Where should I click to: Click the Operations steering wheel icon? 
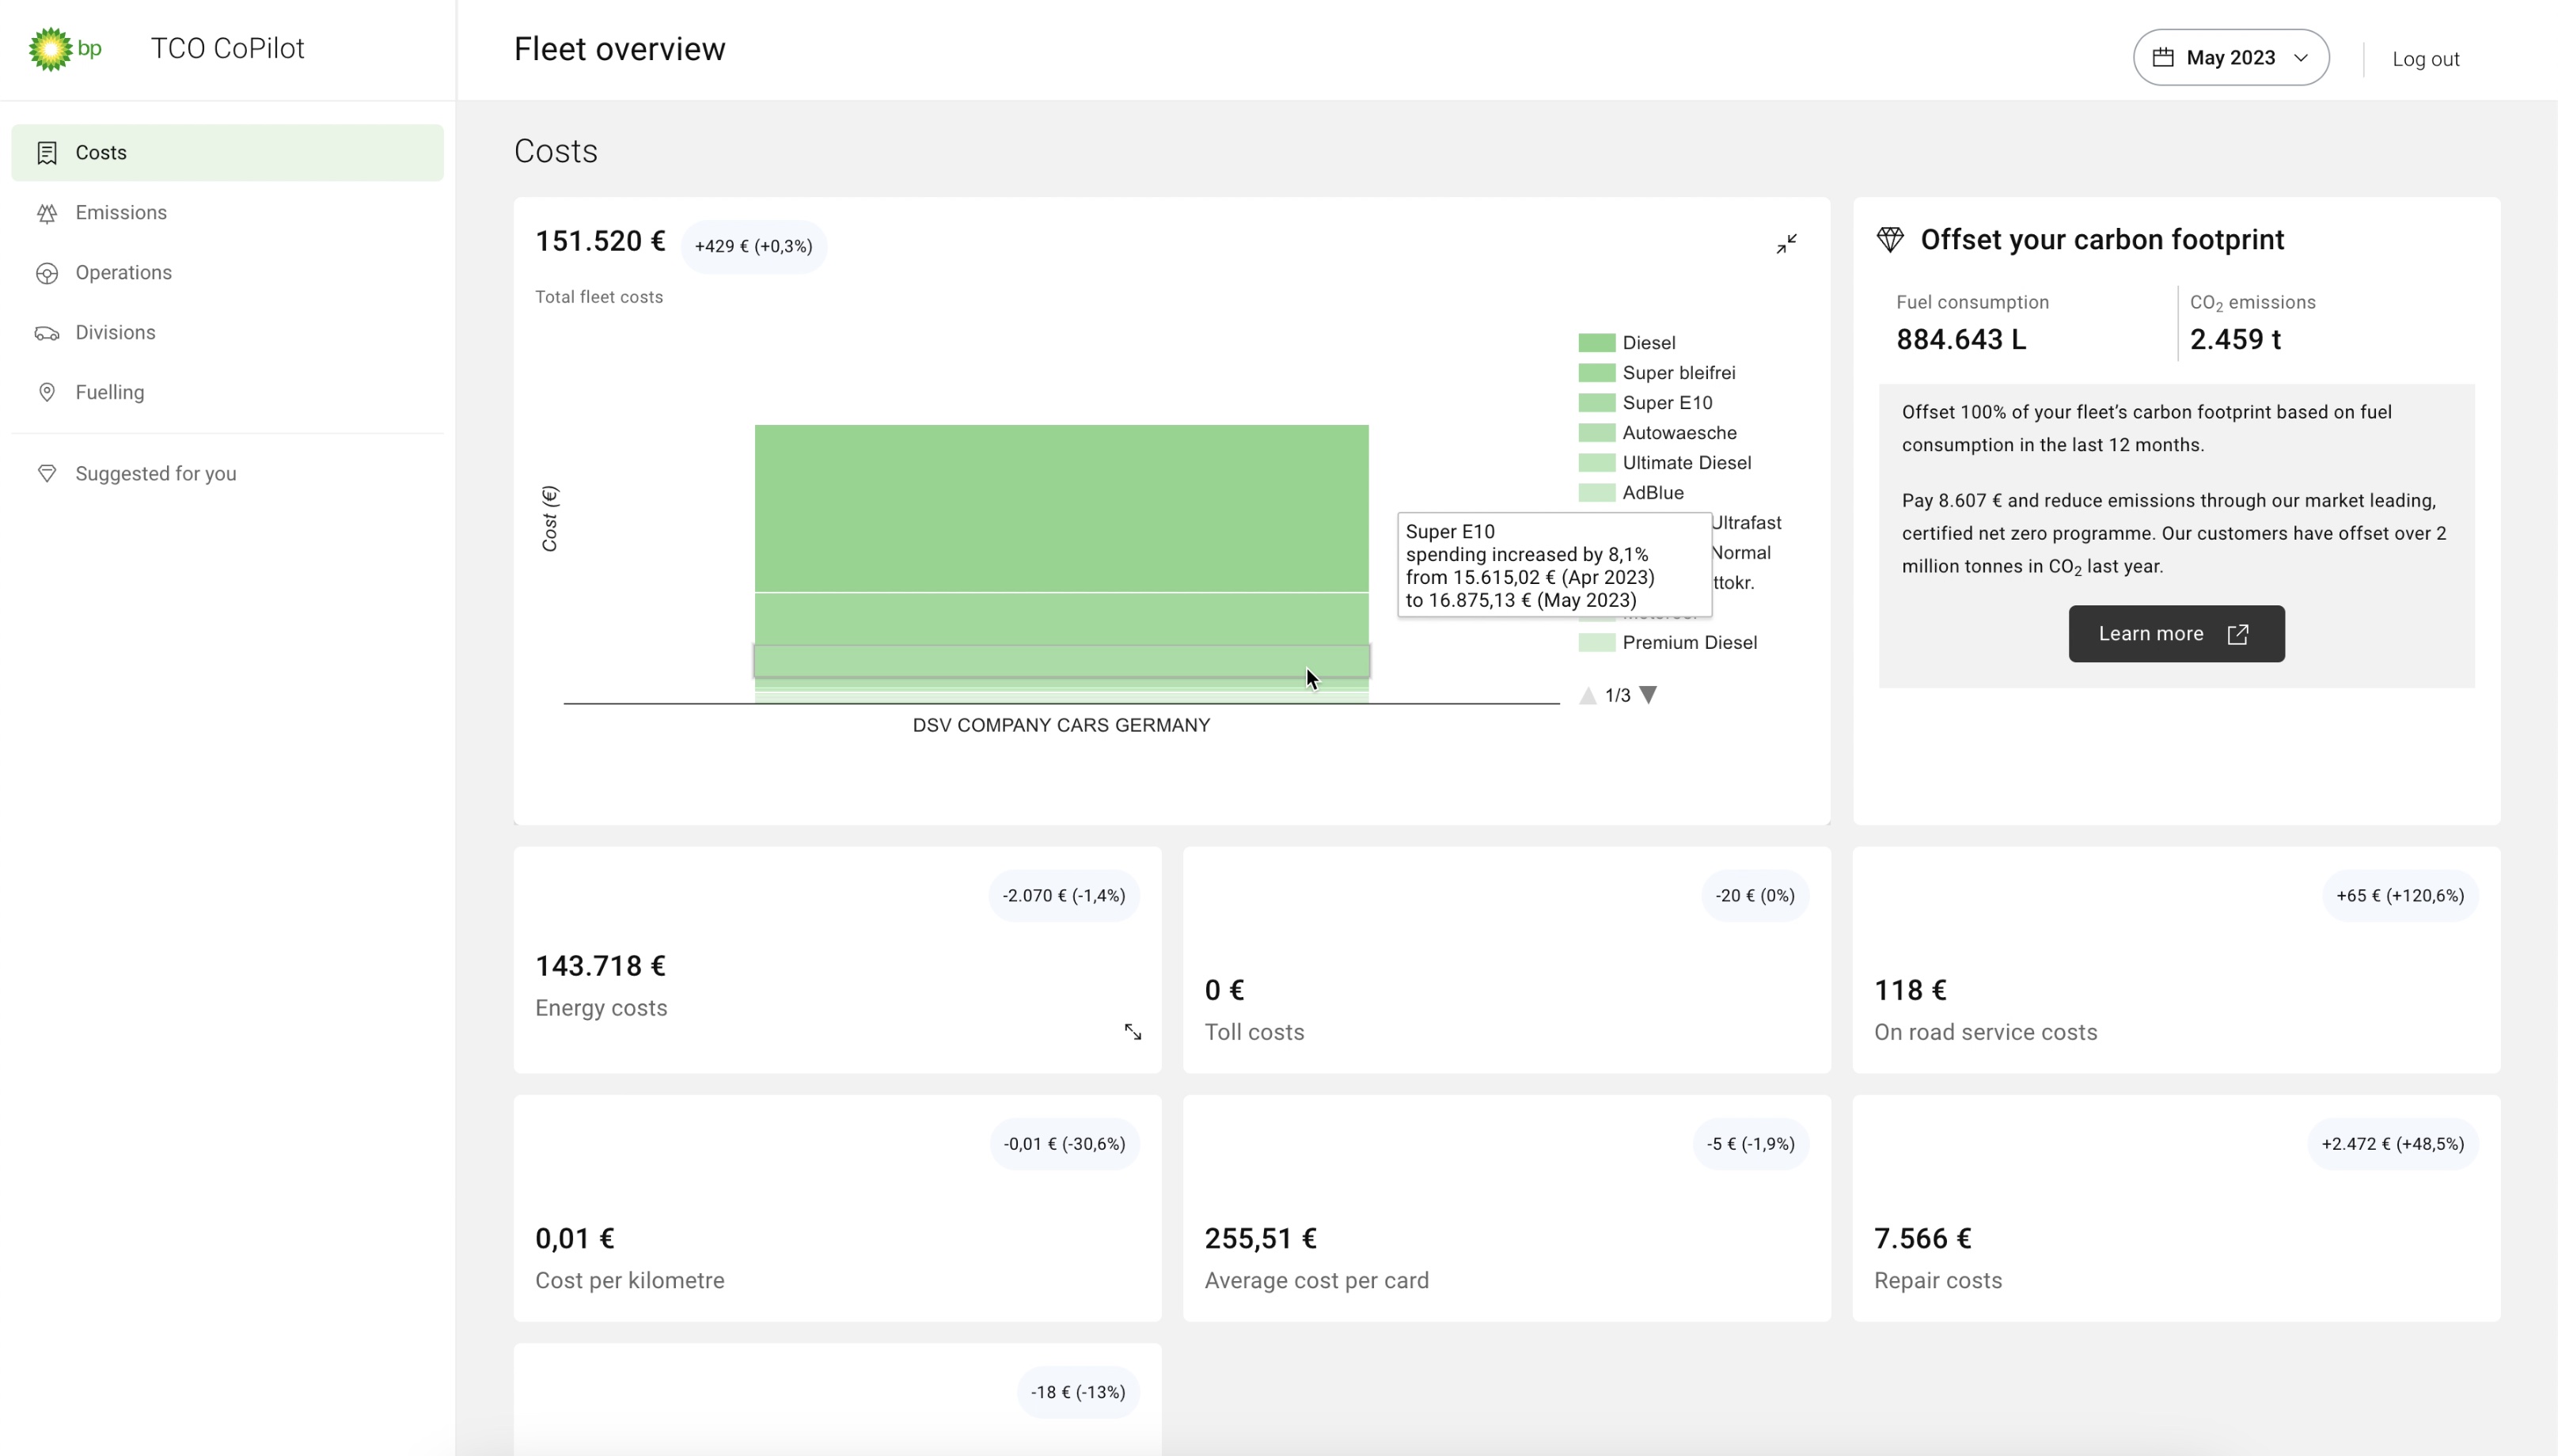click(47, 273)
